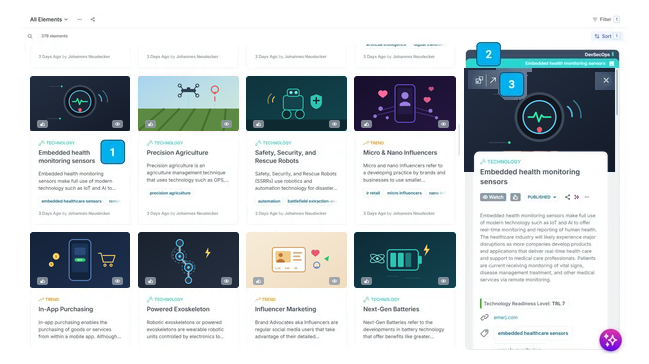Click the Precision Agriculture drone thumbnail
649x364 pixels.
pyautogui.click(x=188, y=103)
